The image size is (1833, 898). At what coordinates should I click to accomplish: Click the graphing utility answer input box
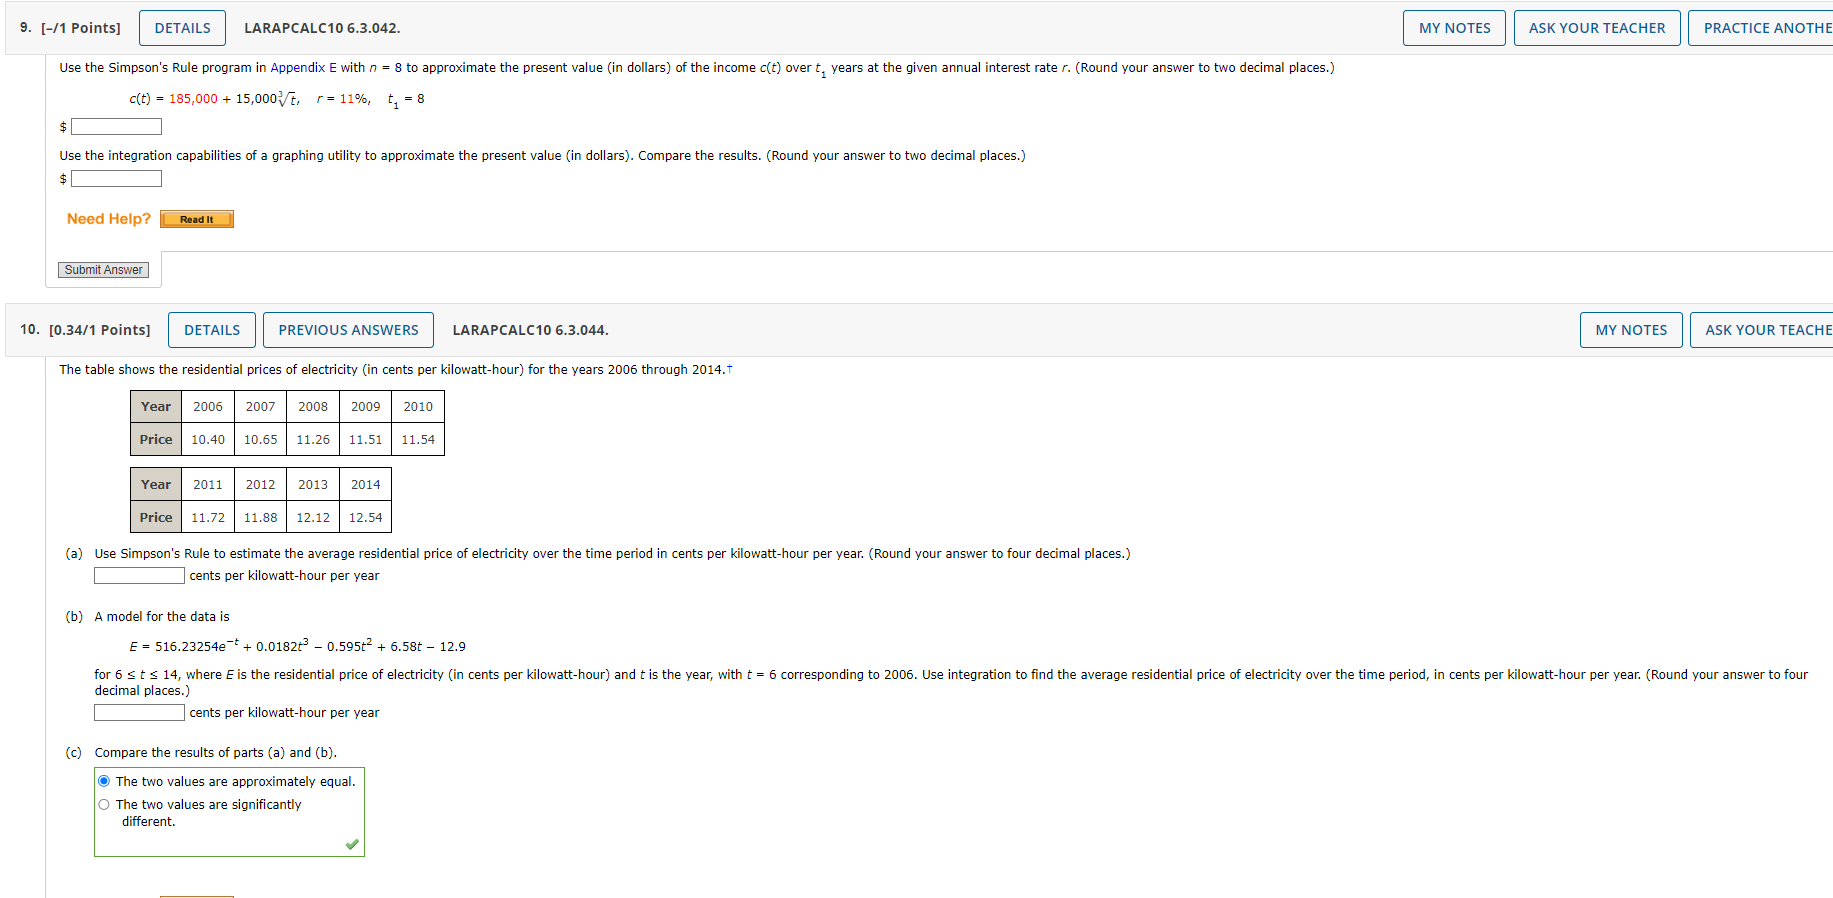[116, 178]
